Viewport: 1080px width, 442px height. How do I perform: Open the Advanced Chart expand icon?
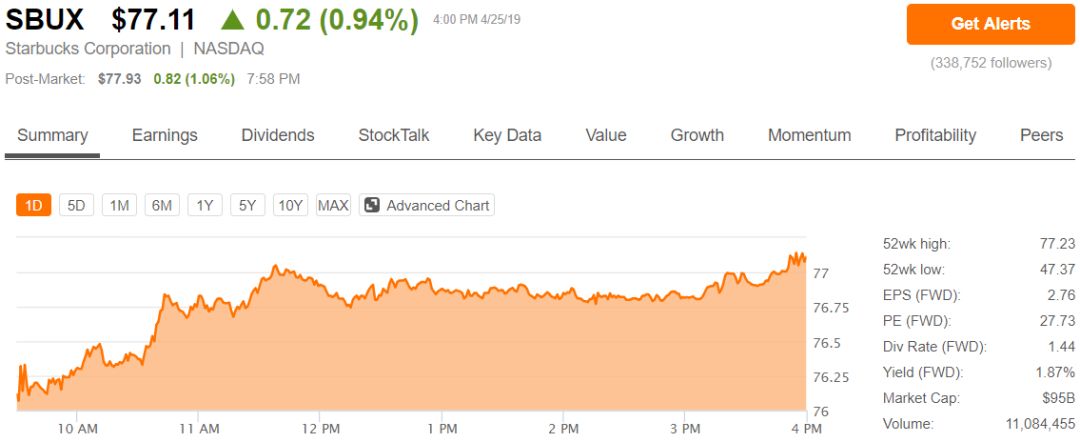(x=372, y=205)
